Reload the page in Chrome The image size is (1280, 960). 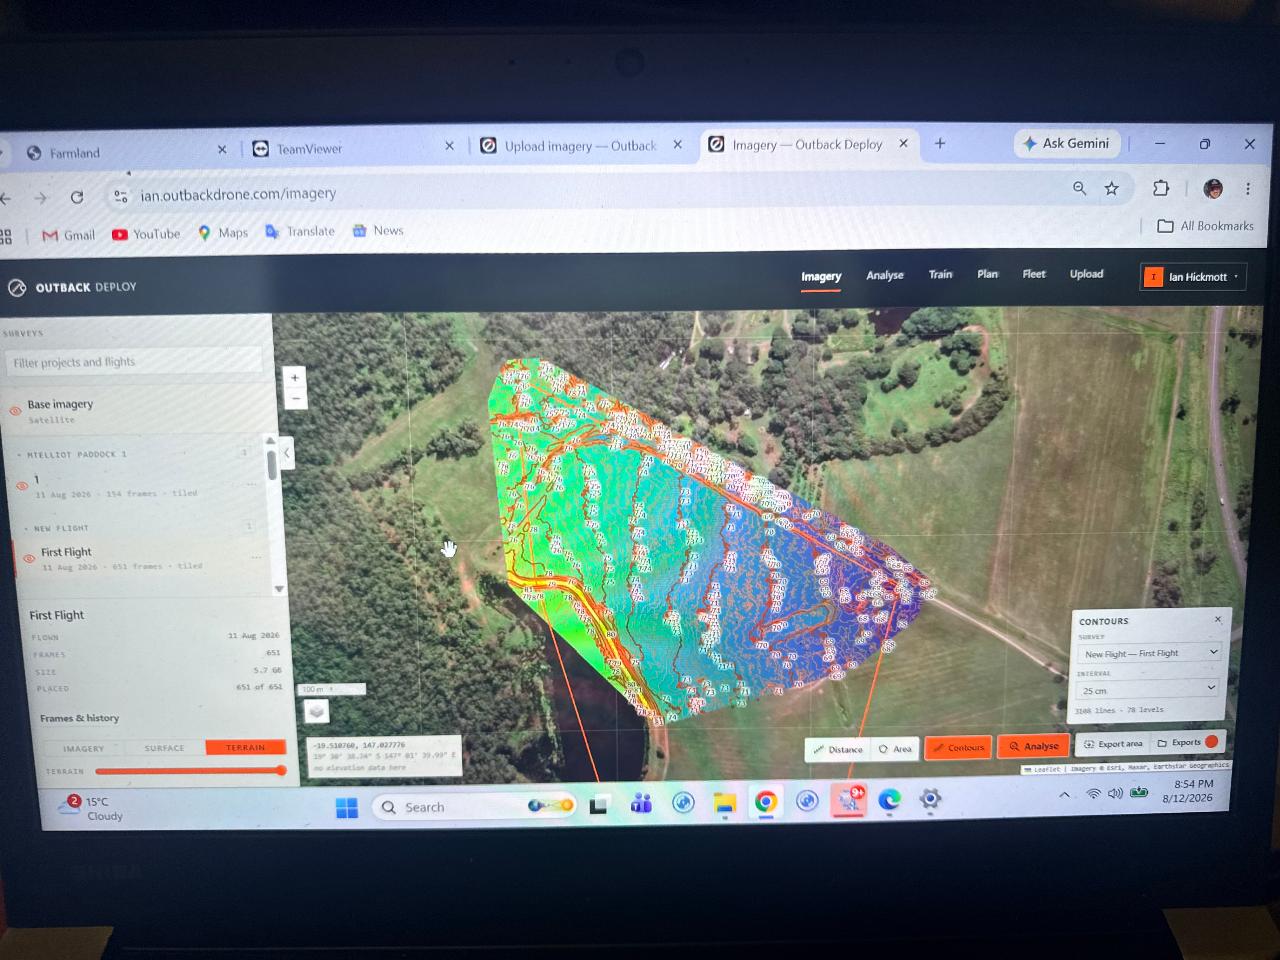[77, 197]
